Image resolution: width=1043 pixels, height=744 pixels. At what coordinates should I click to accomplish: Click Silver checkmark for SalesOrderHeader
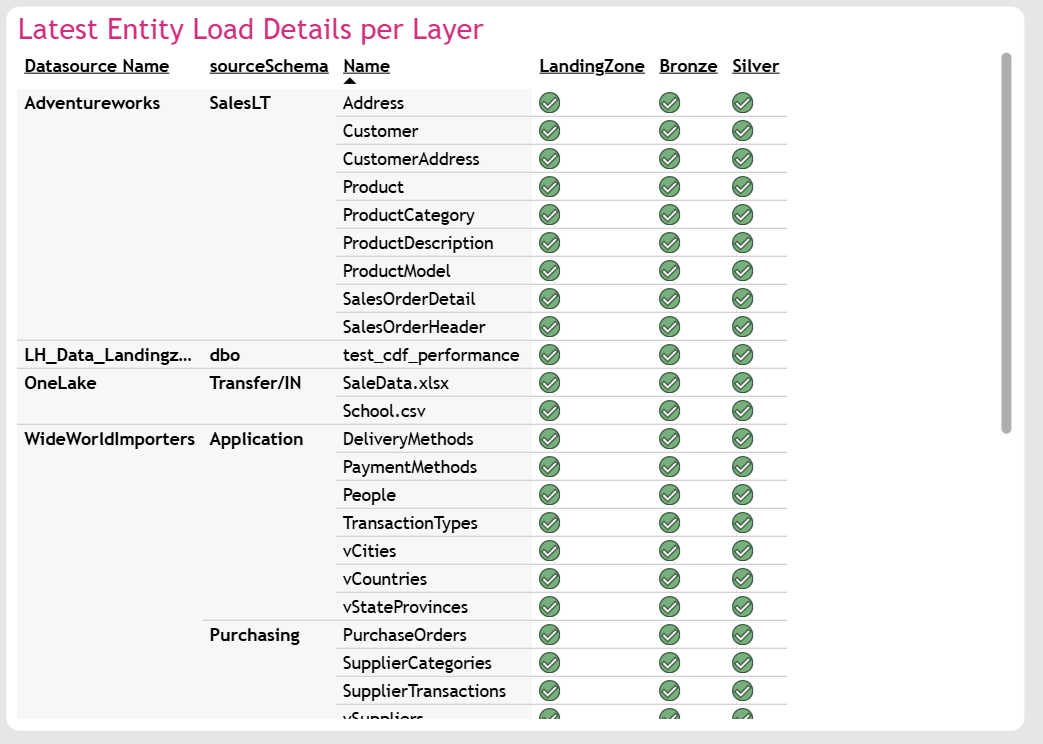pos(742,326)
